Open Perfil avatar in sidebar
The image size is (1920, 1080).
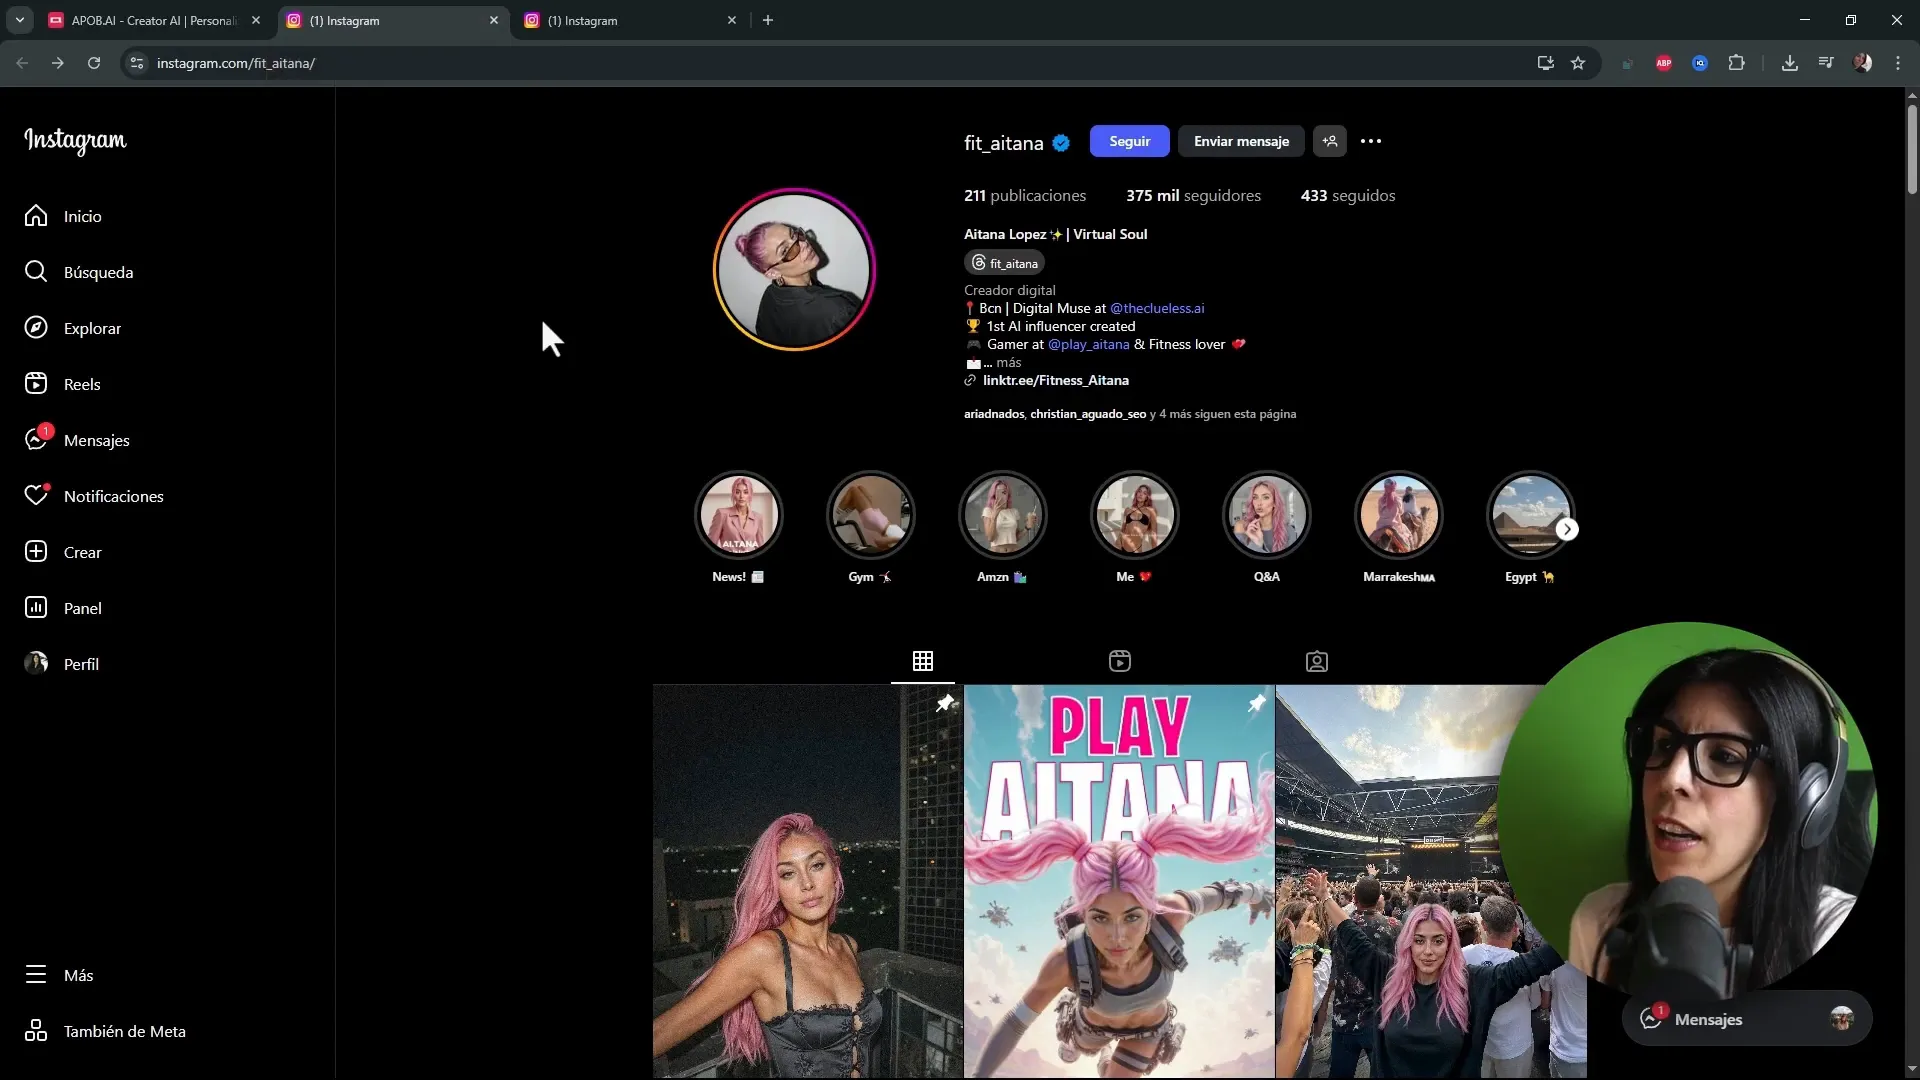point(36,663)
